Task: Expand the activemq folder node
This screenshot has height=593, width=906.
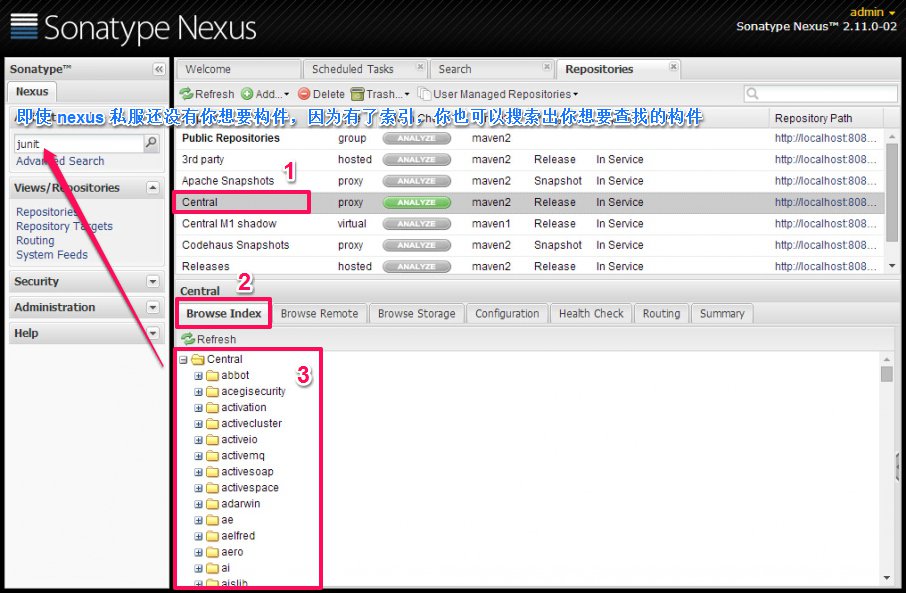Action: [198, 456]
